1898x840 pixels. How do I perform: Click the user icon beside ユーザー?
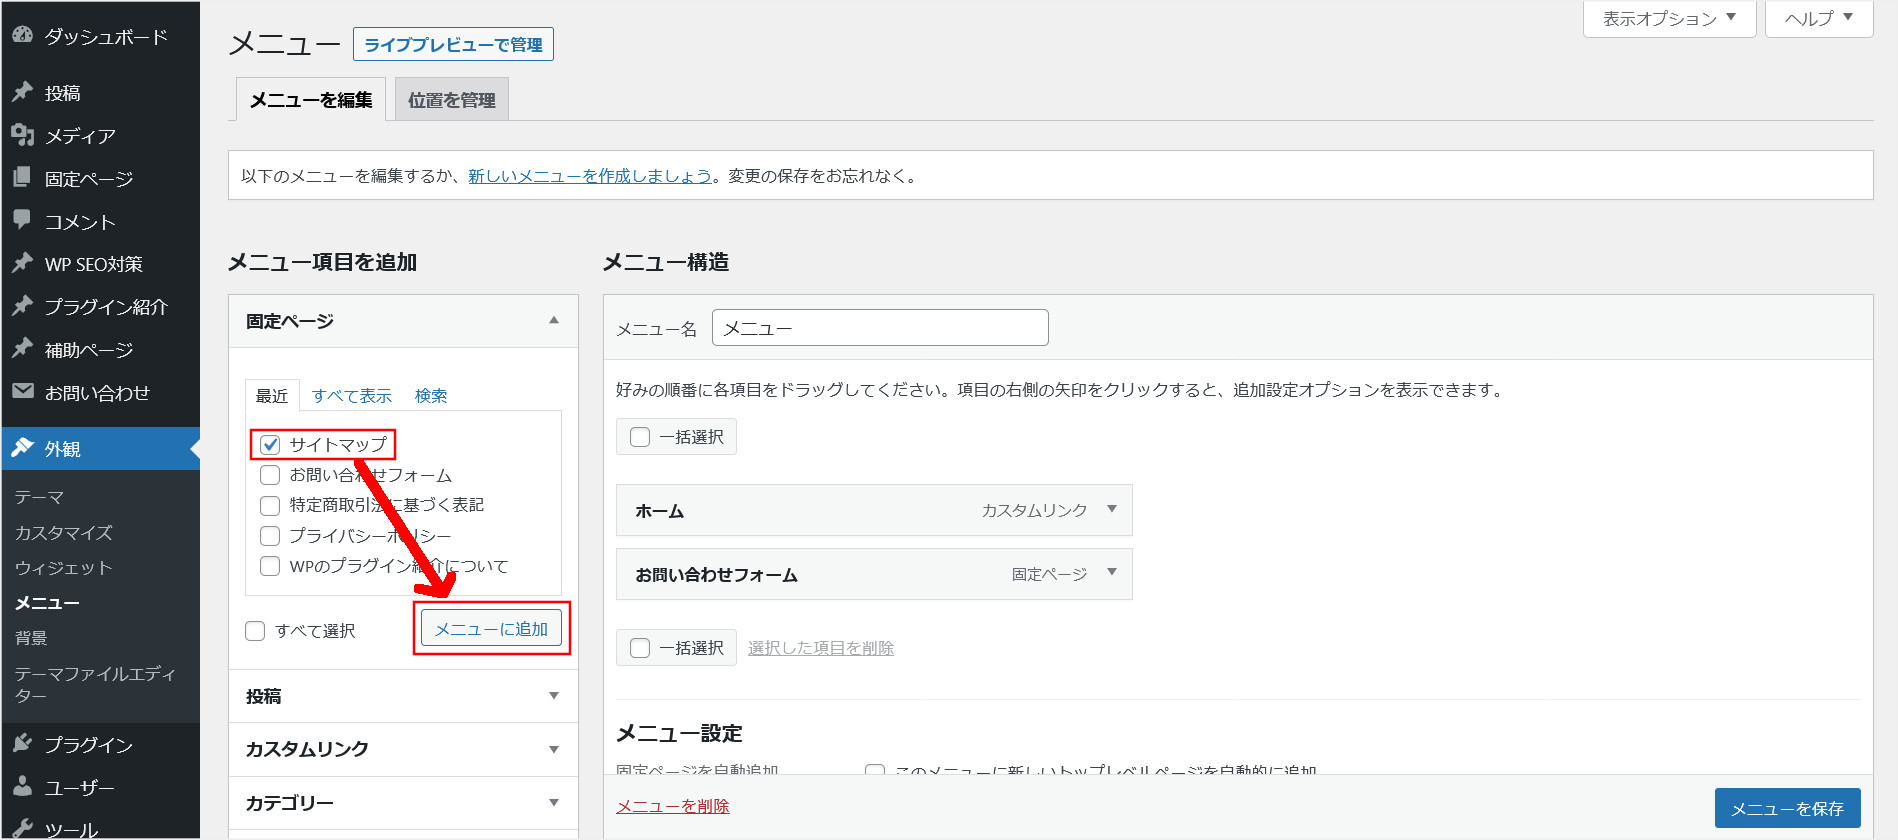click(x=23, y=787)
